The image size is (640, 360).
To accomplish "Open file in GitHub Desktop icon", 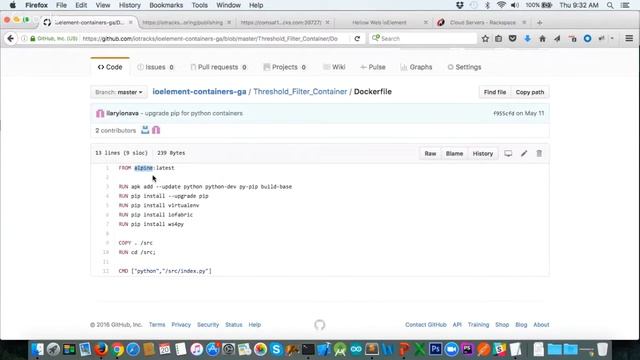I will (x=508, y=153).
